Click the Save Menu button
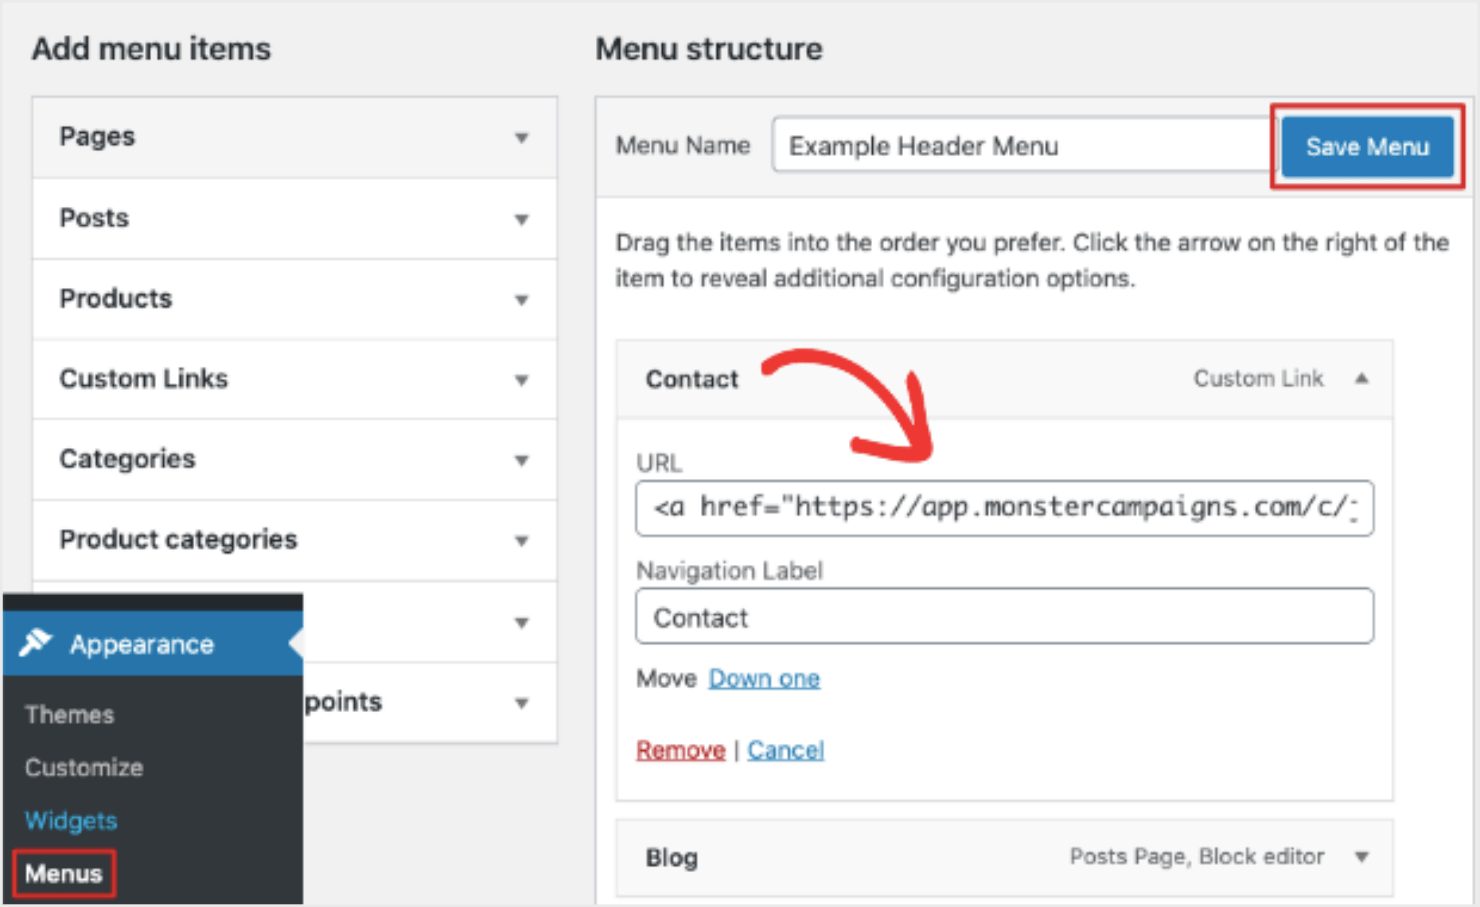Screen dimensions: 1480x907 (1367, 147)
